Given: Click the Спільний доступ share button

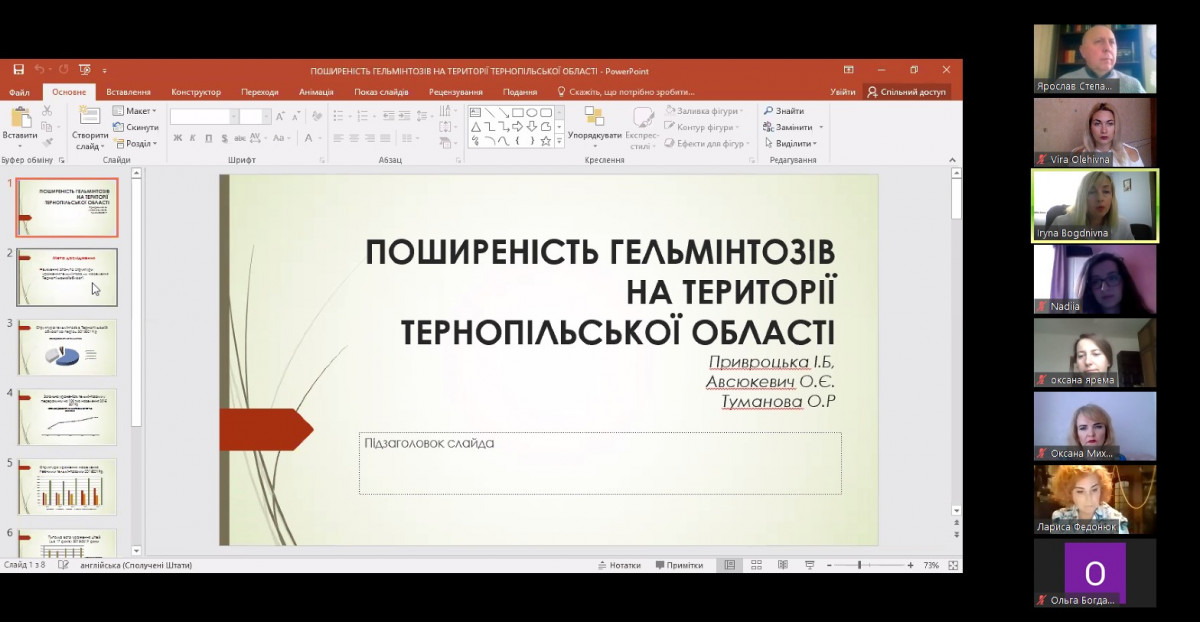Looking at the screenshot, I should click(x=906, y=92).
